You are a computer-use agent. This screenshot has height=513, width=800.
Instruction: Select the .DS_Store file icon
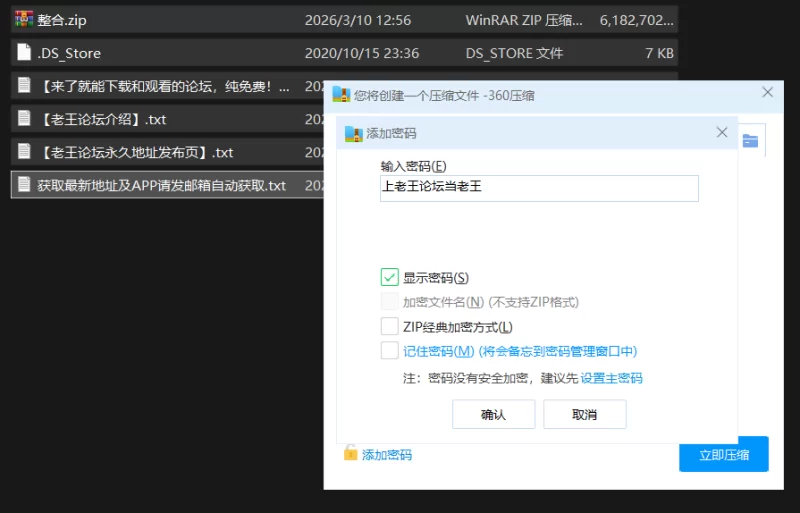point(24,53)
